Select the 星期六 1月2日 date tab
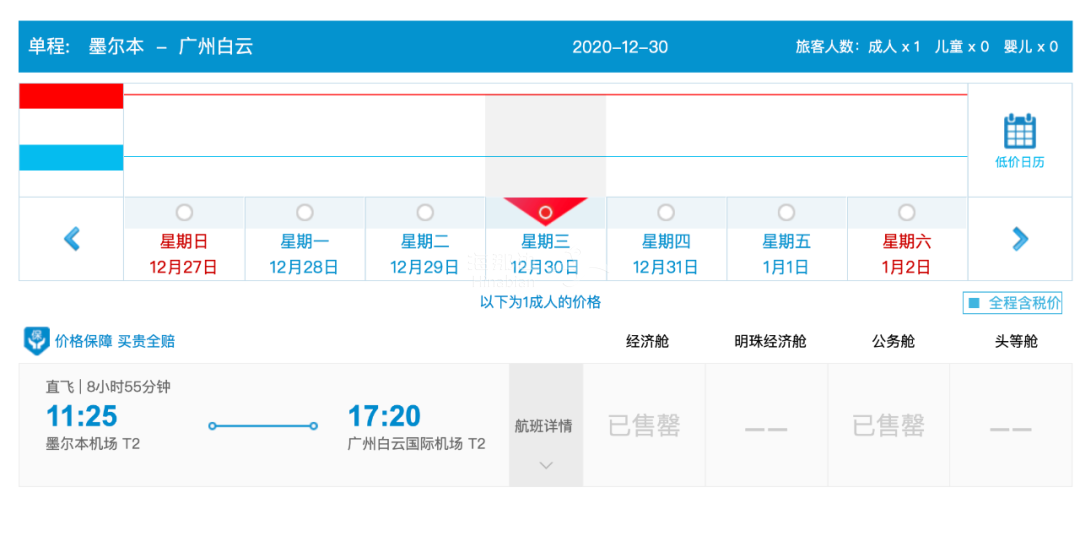This screenshot has width=1080, height=536. click(906, 254)
